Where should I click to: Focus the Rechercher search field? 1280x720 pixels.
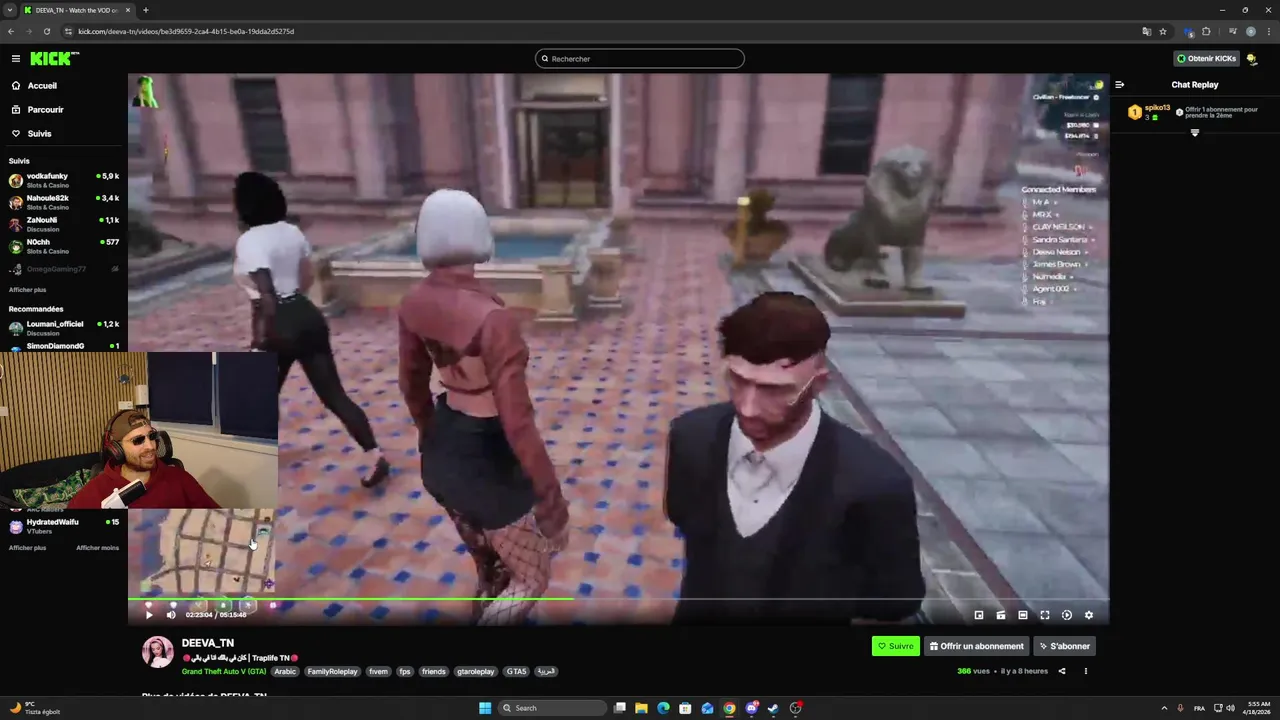click(x=640, y=59)
